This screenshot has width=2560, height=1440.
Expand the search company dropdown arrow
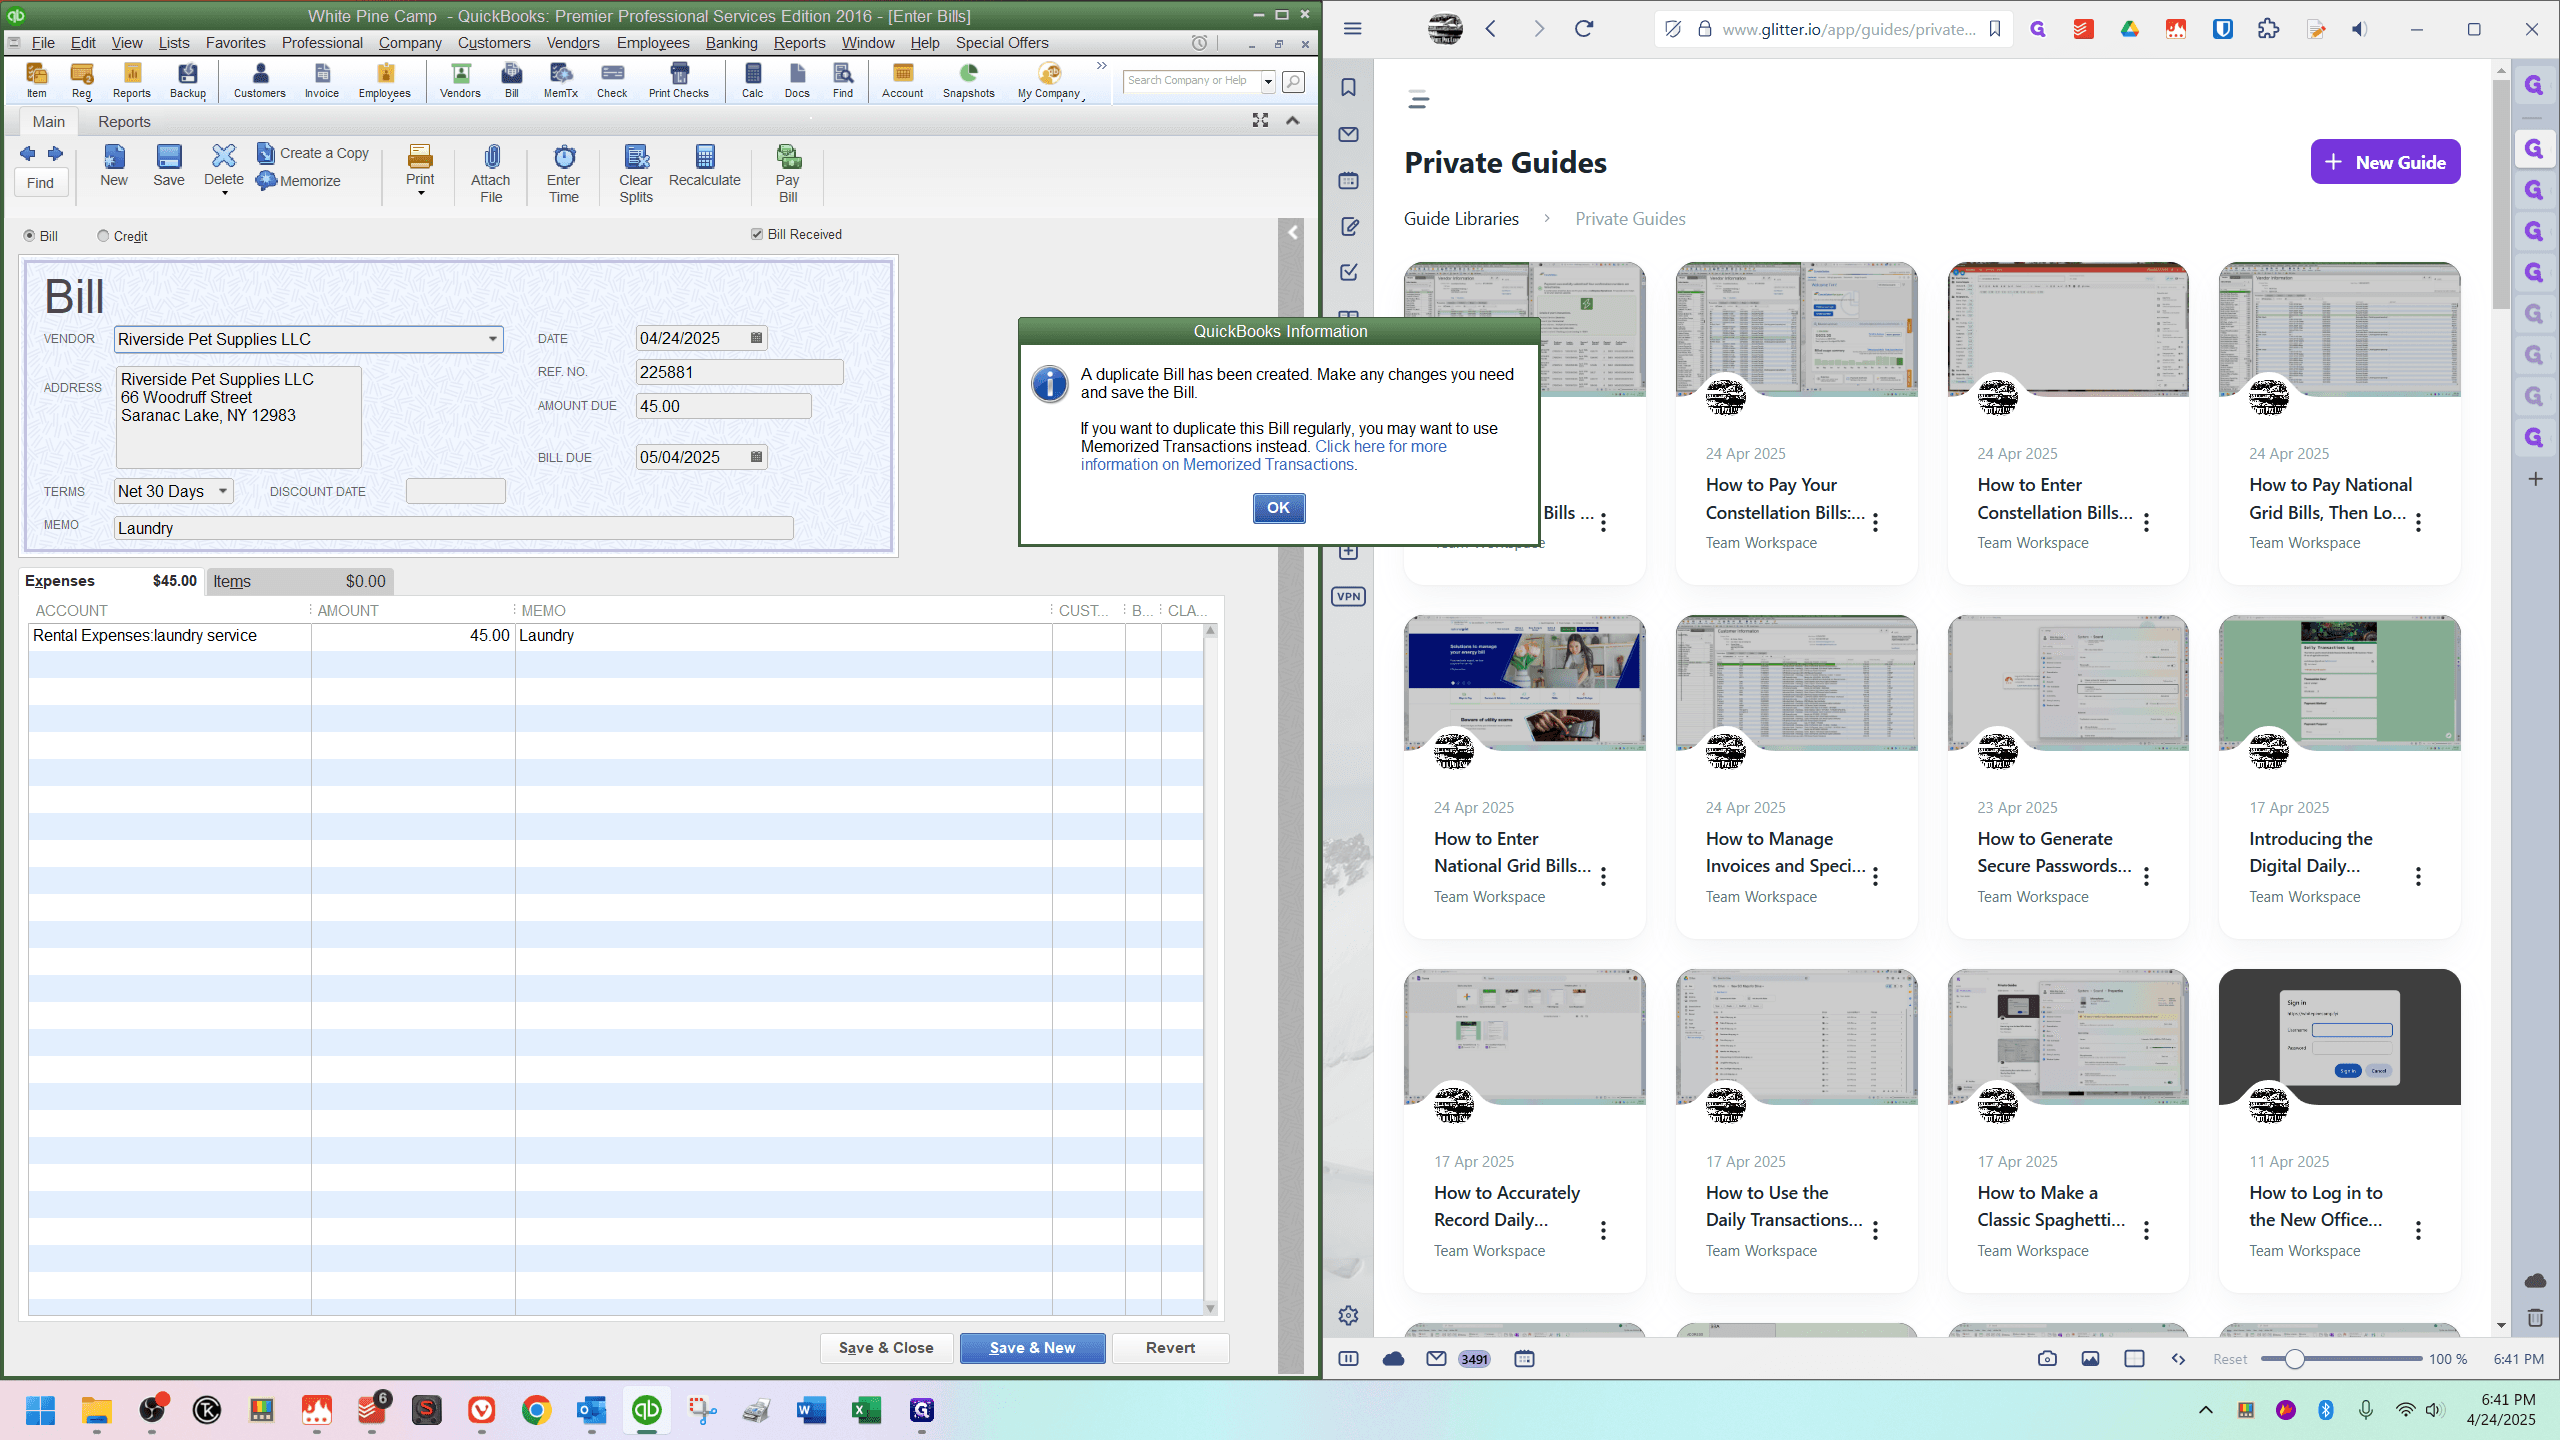coord(1268,81)
